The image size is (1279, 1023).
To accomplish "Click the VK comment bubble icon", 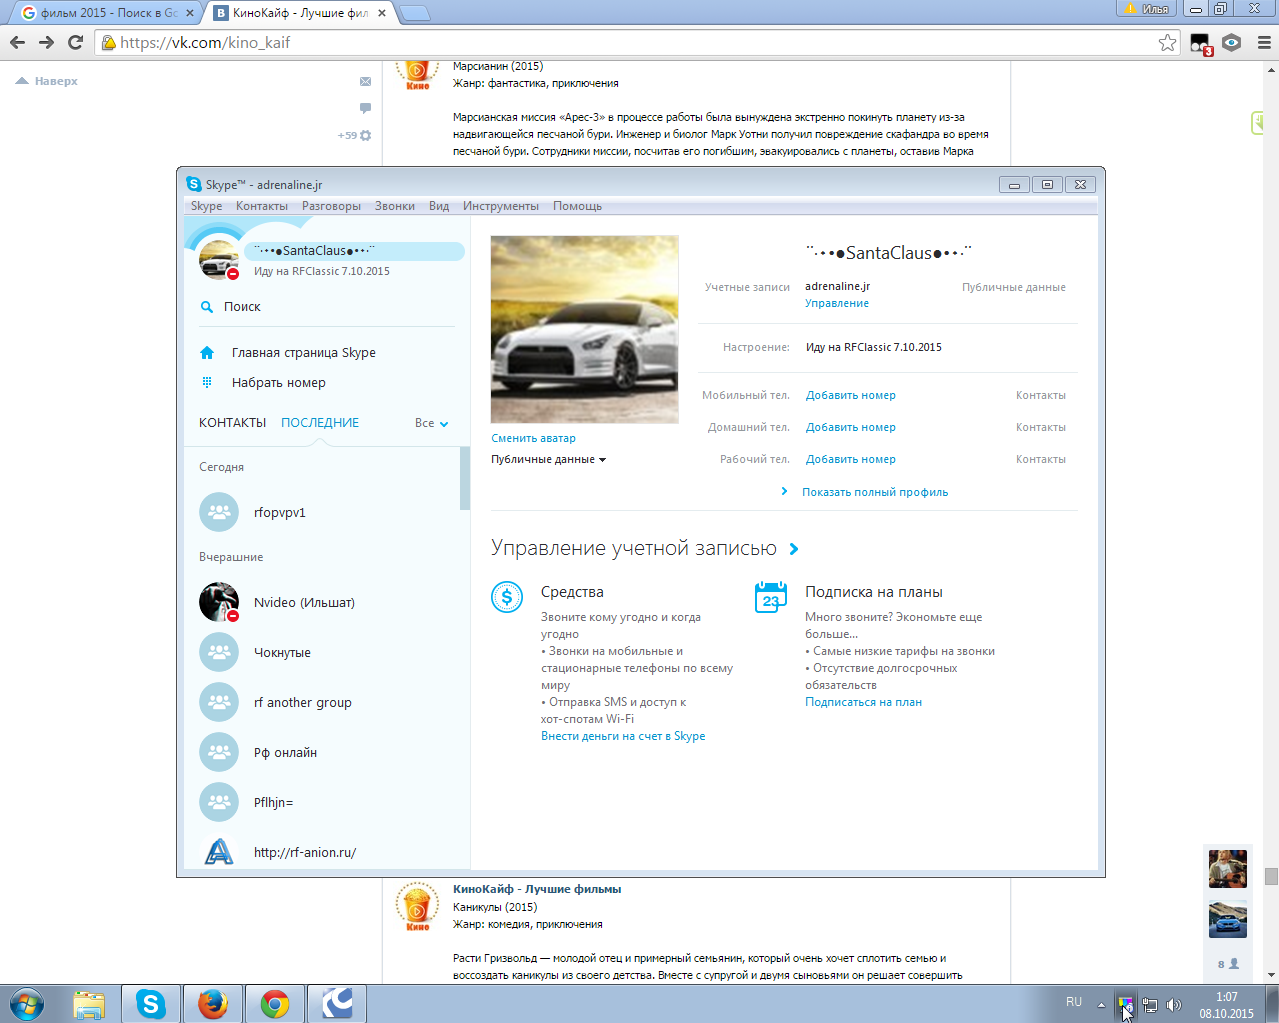I will coord(365,107).
